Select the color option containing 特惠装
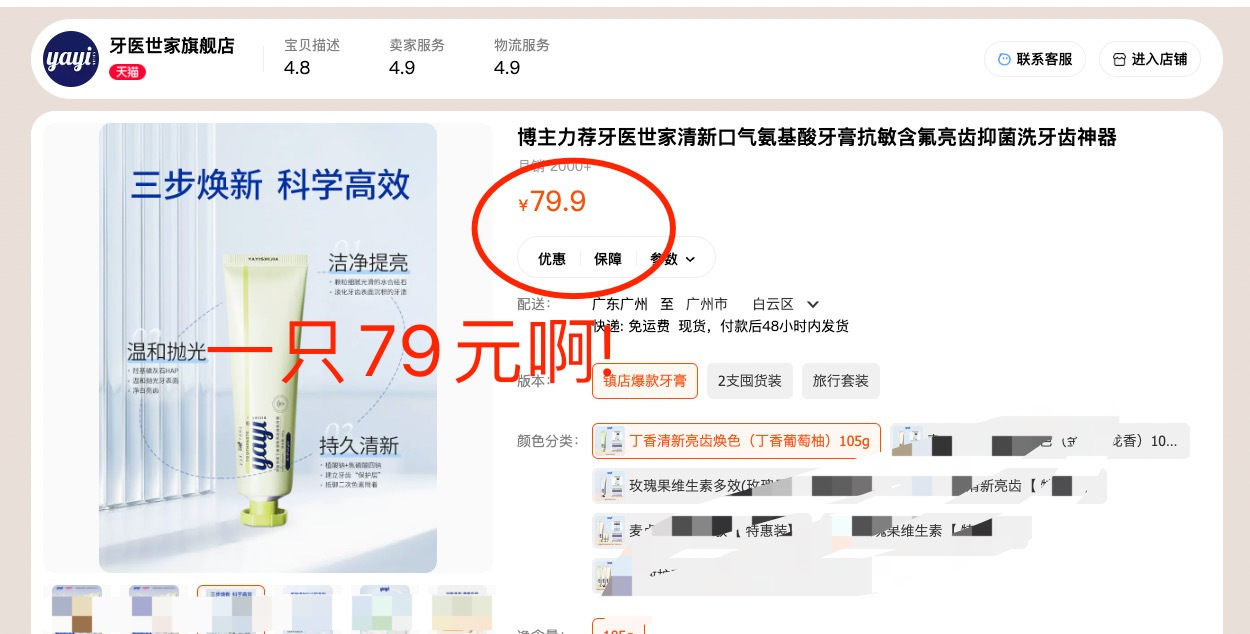The height and width of the screenshot is (634, 1250). pyautogui.click(x=700, y=531)
